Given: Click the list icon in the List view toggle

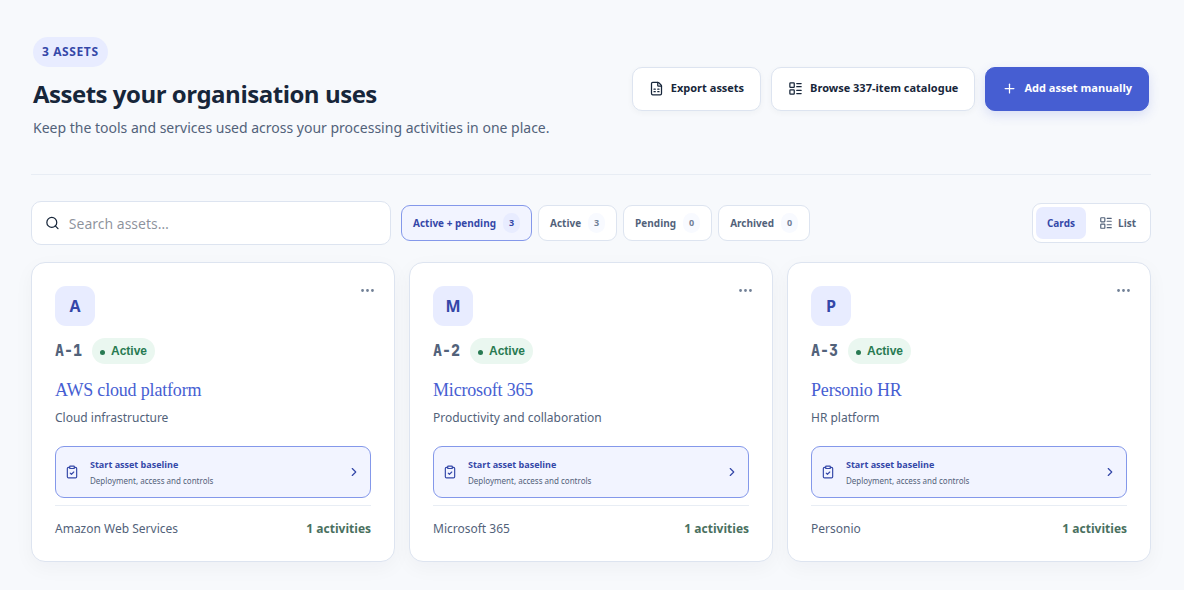Looking at the screenshot, I should [1105, 223].
